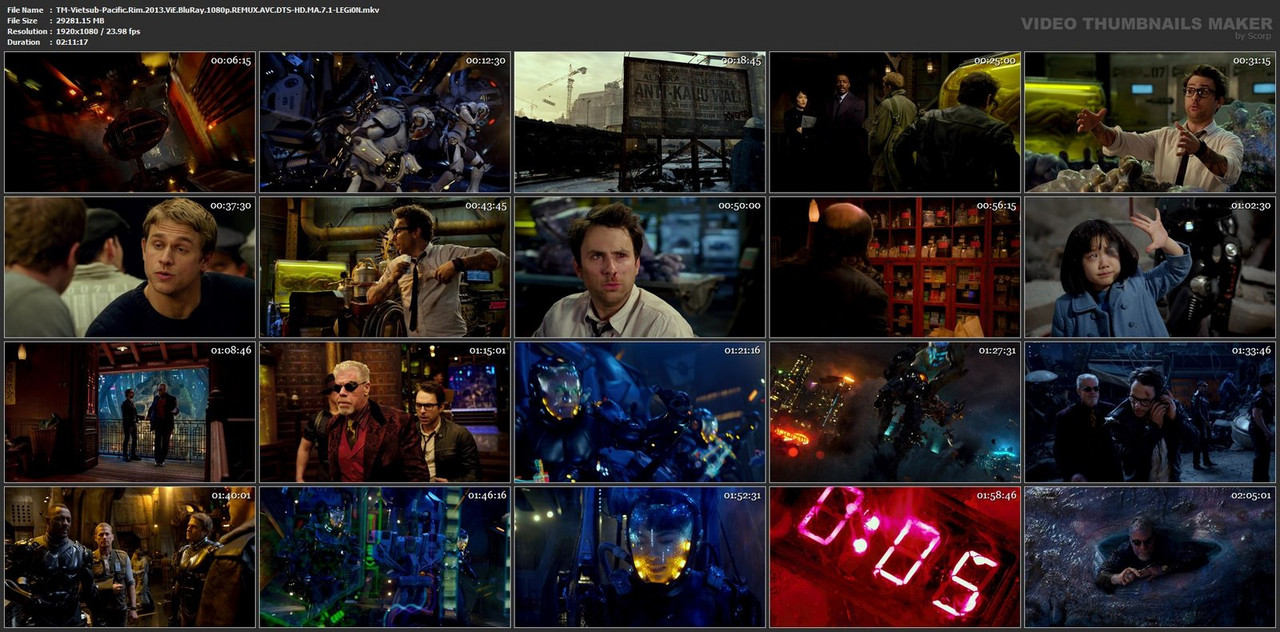Open the thumbnail at 01:33:46
Image resolution: width=1280 pixels, height=632 pixels.
click(1150, 412)
